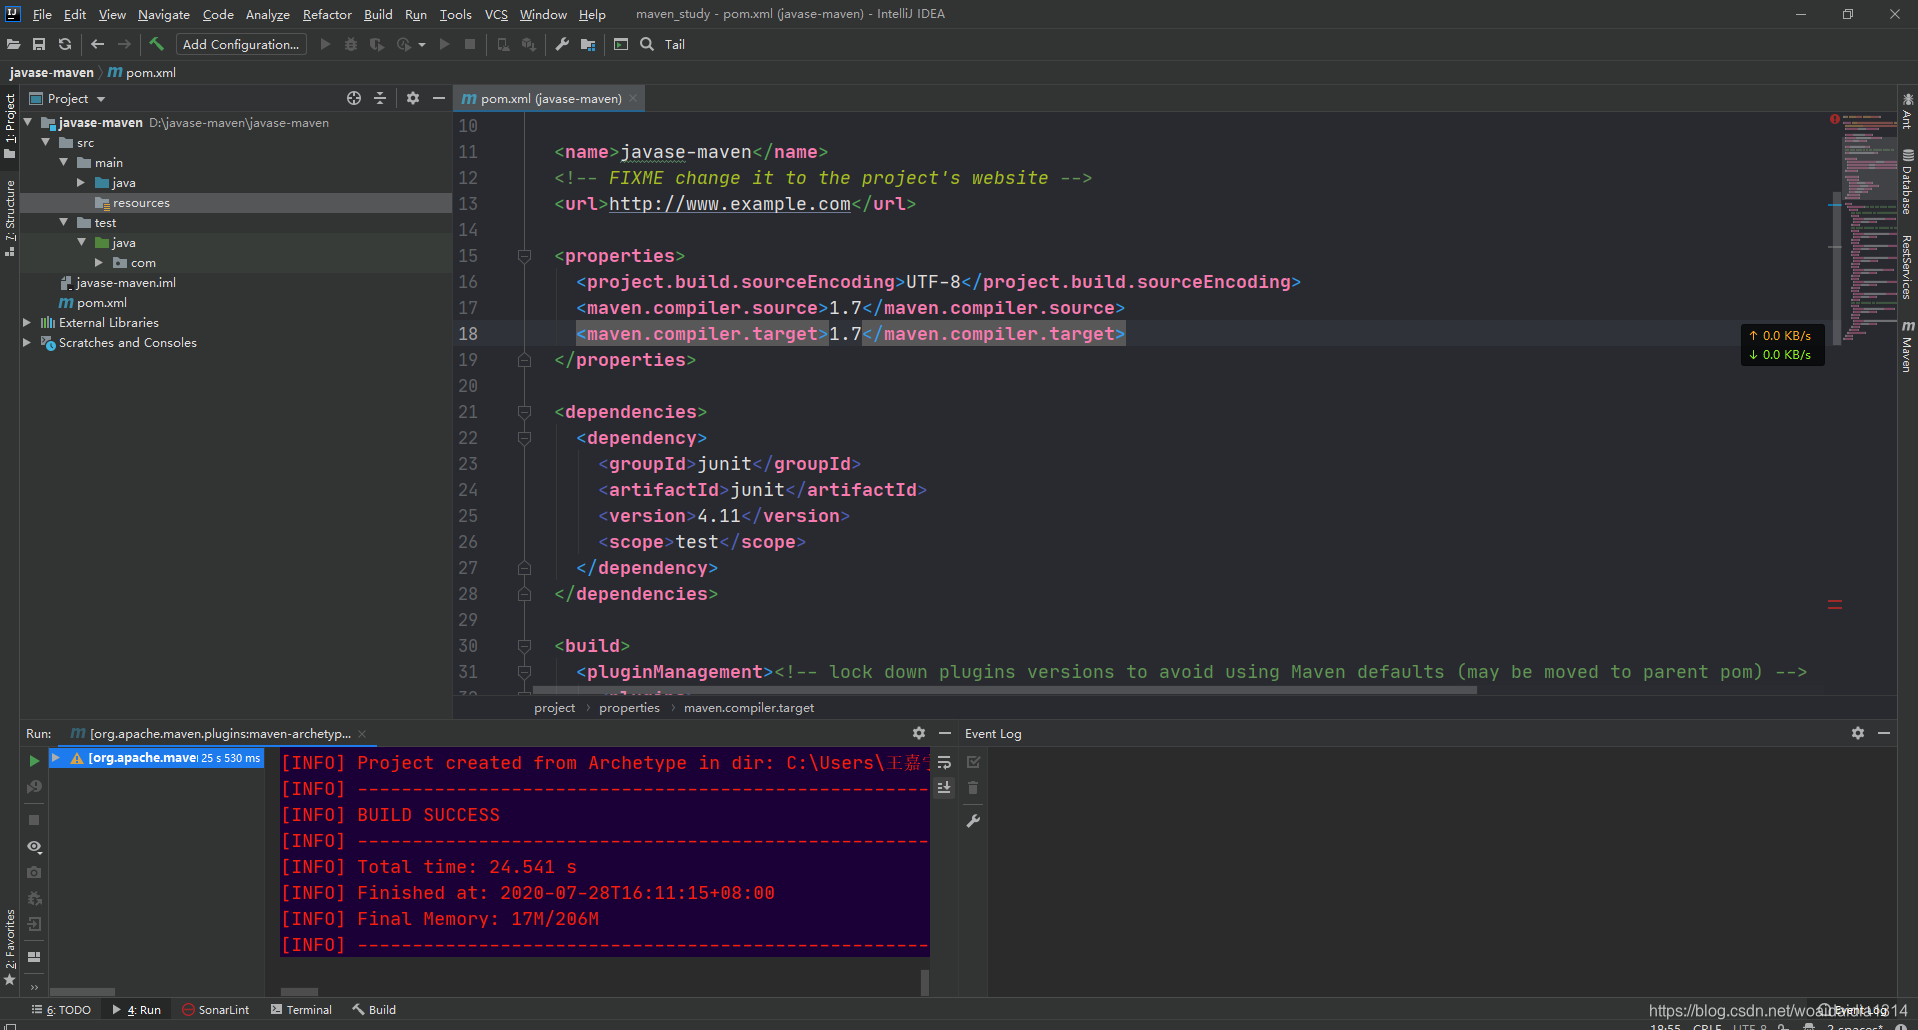Screen dimensions: 1918x1030
Task: Click properties breadcrumb in editor footer
Action: 629,708
